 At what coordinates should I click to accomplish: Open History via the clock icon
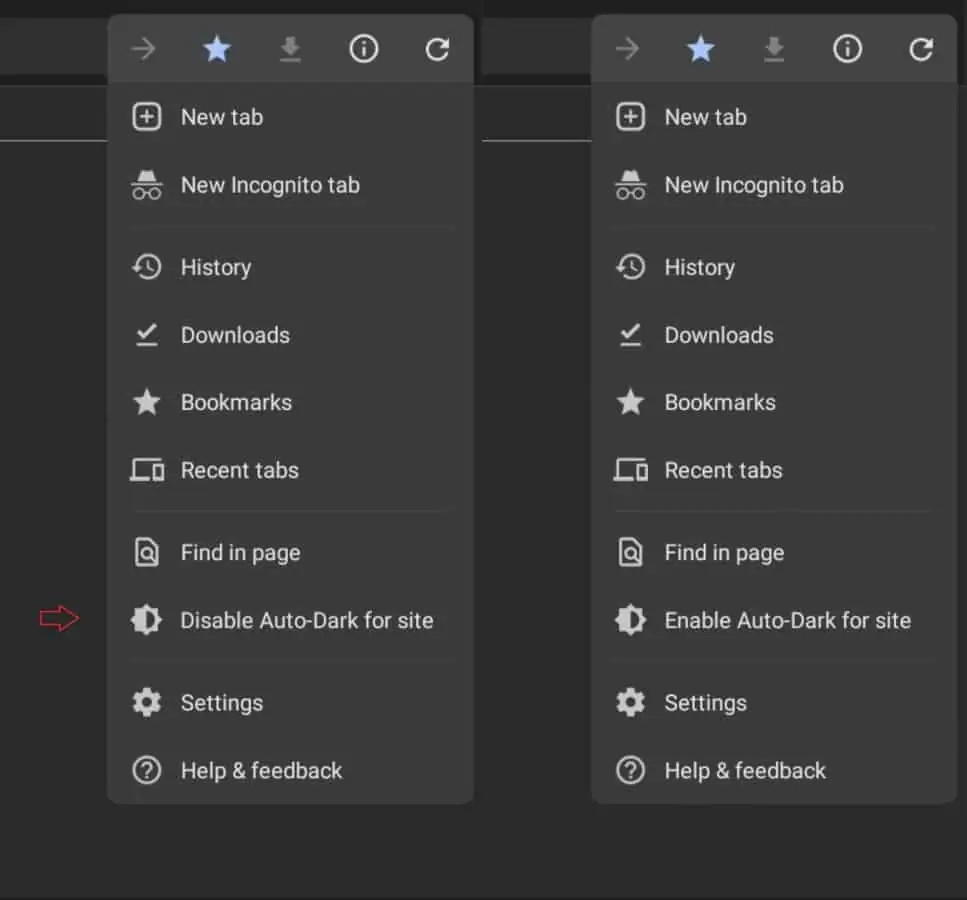coord(146,267)
